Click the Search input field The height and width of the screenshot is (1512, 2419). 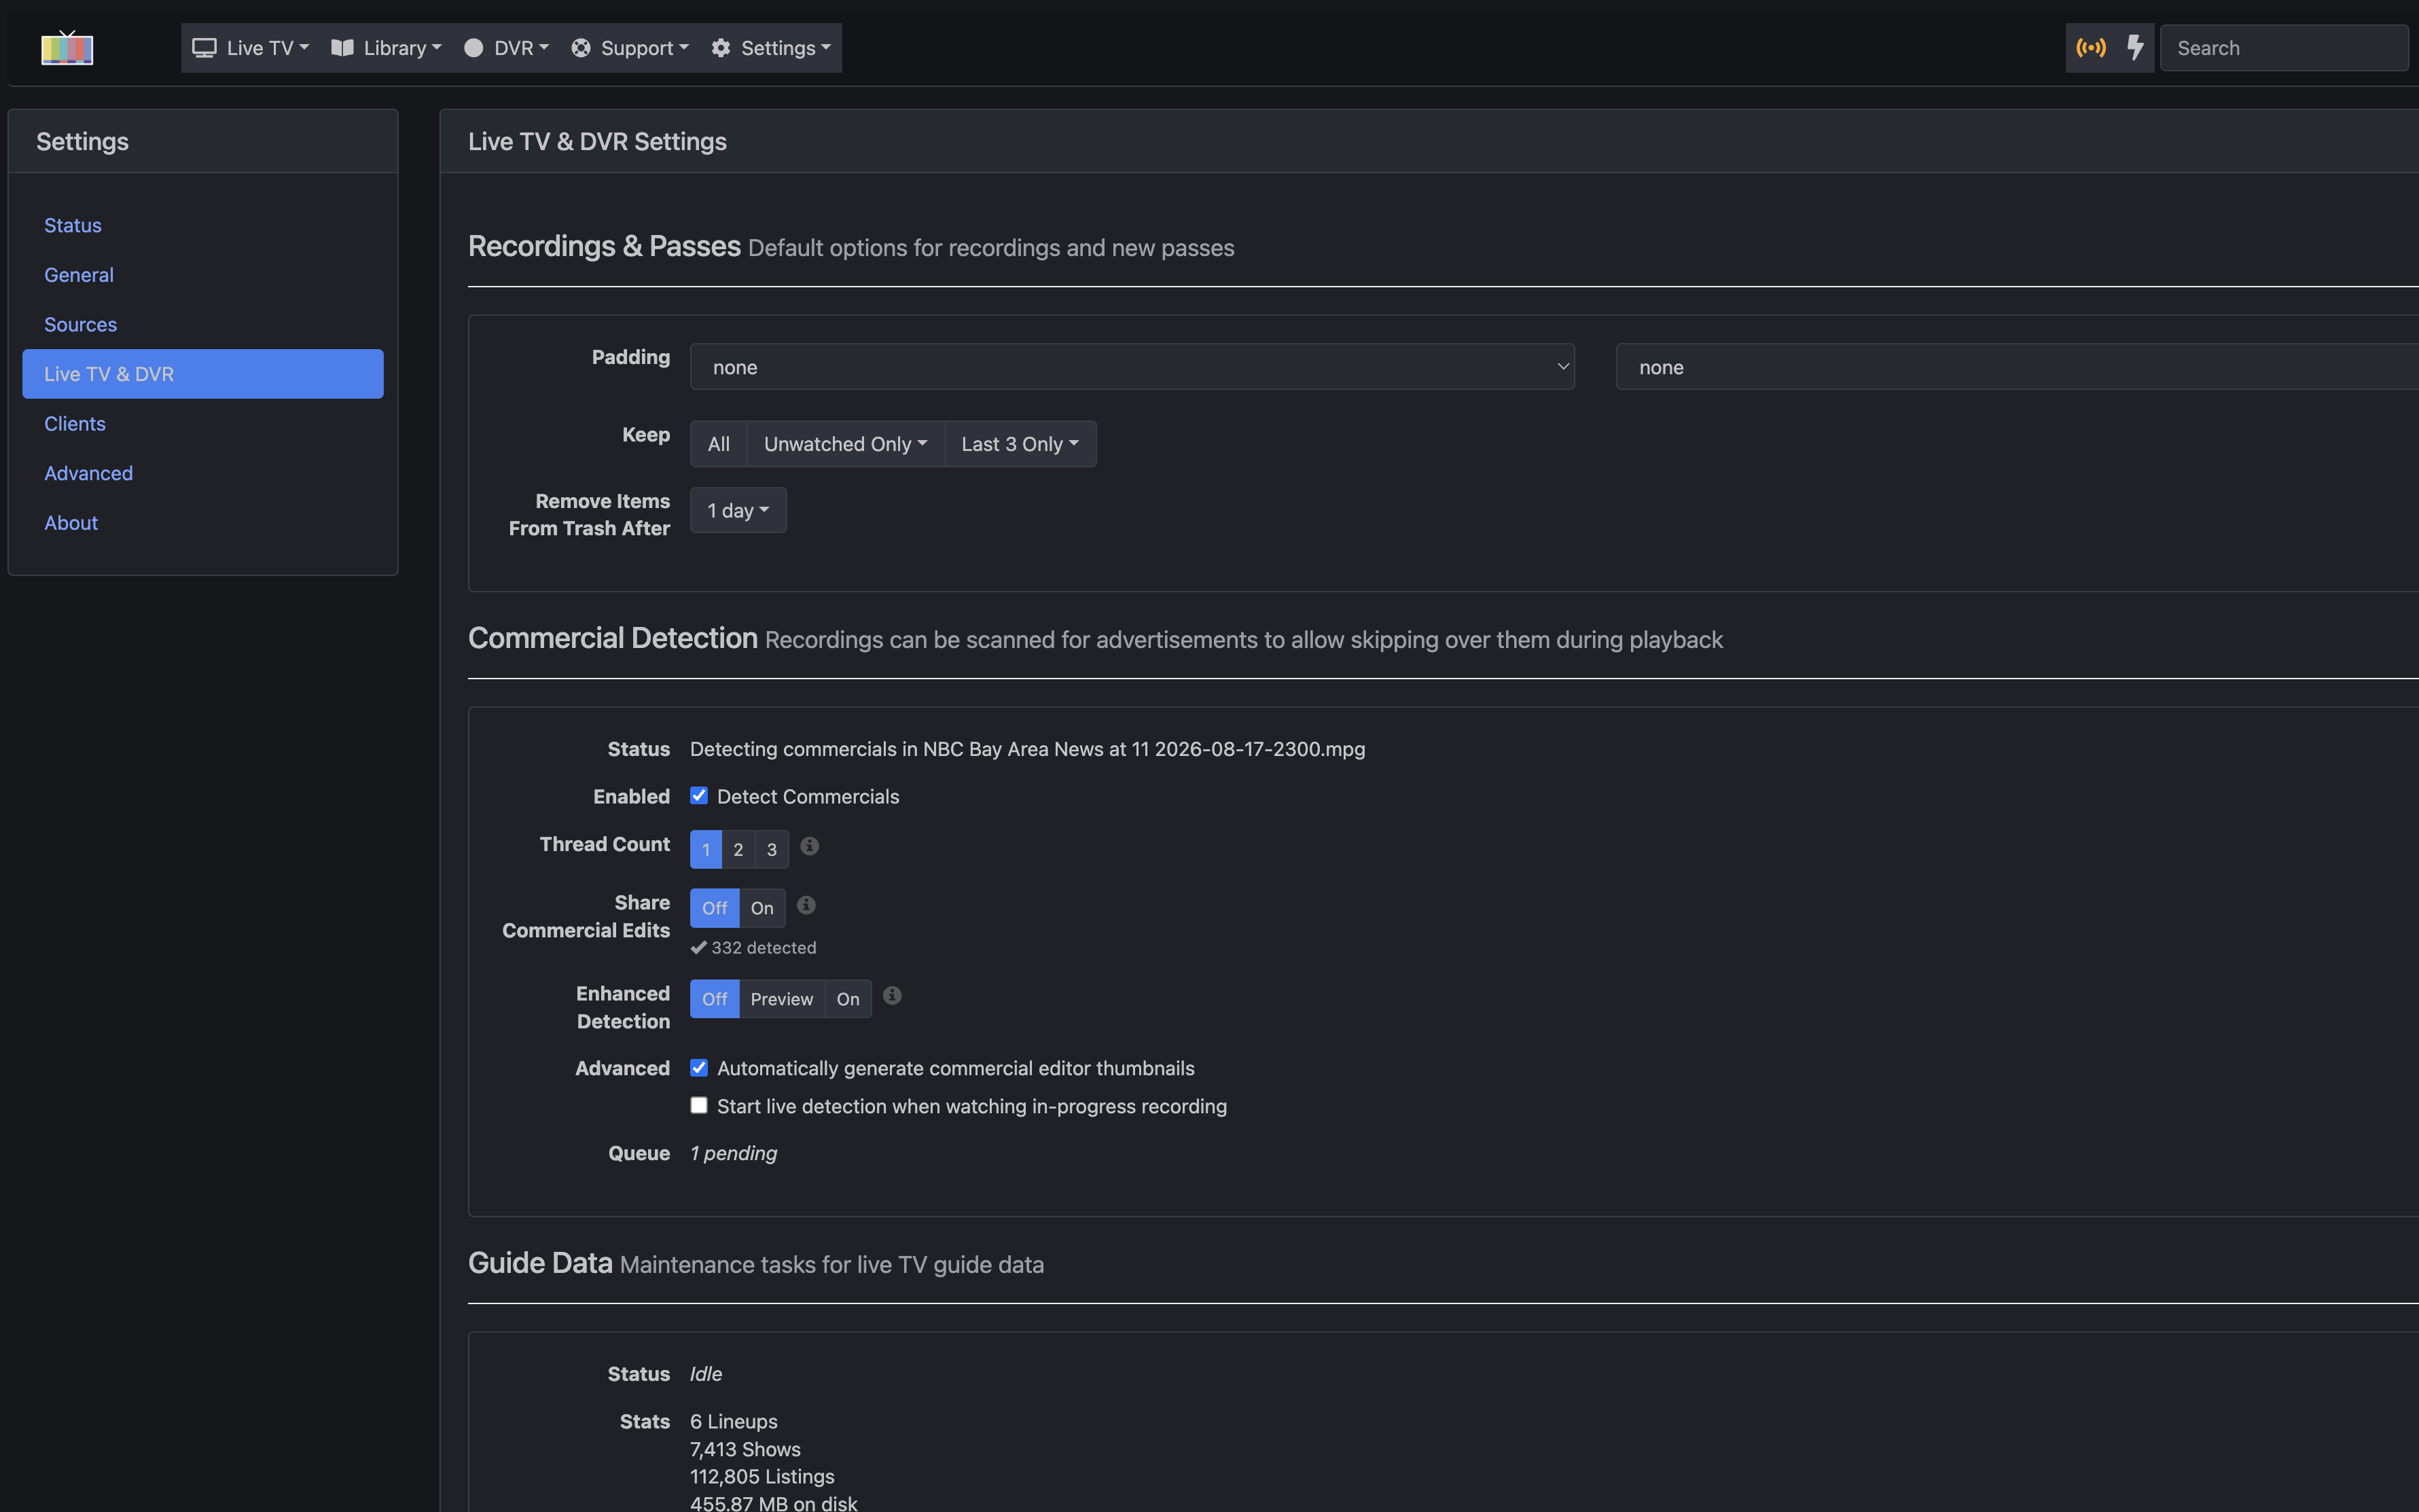click(2284, 48)
